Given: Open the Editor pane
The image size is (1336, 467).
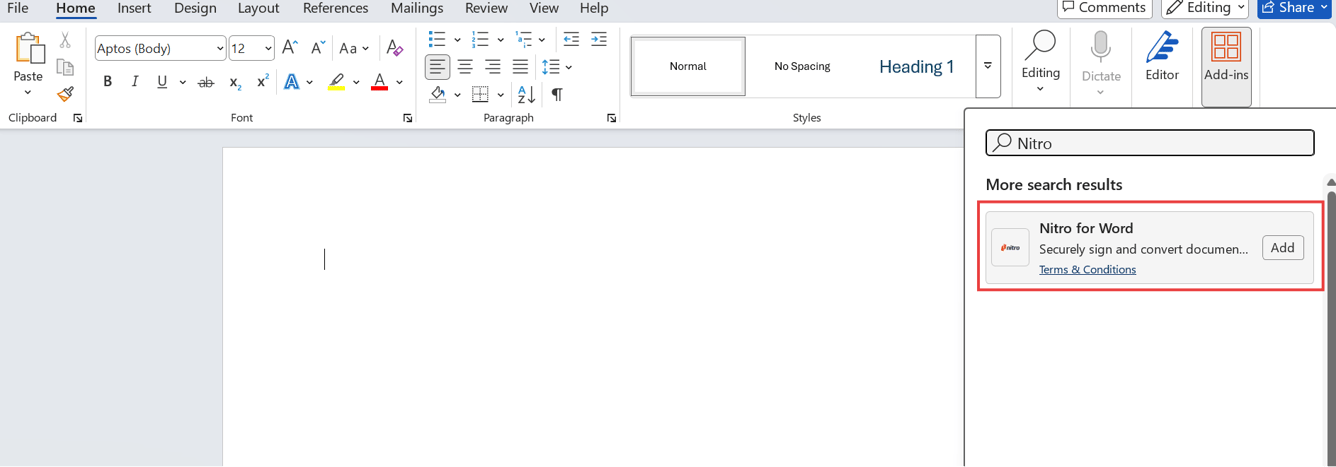Looking at the screenshot, I should click(x=1162, y=57).
